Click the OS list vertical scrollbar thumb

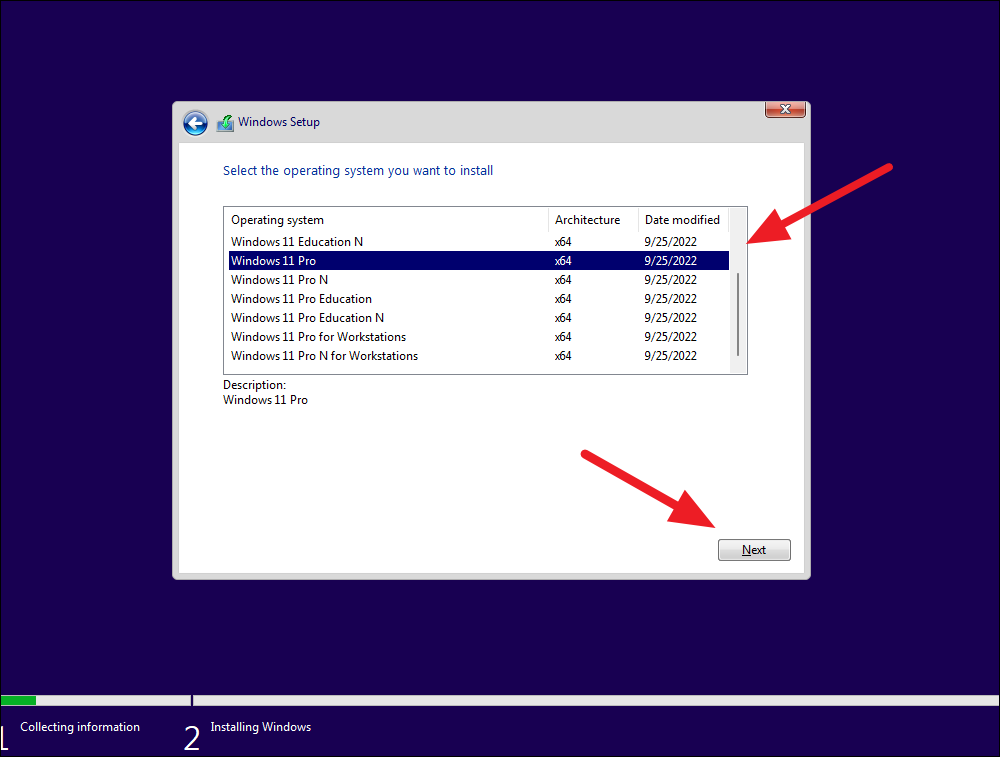[738, 314]
